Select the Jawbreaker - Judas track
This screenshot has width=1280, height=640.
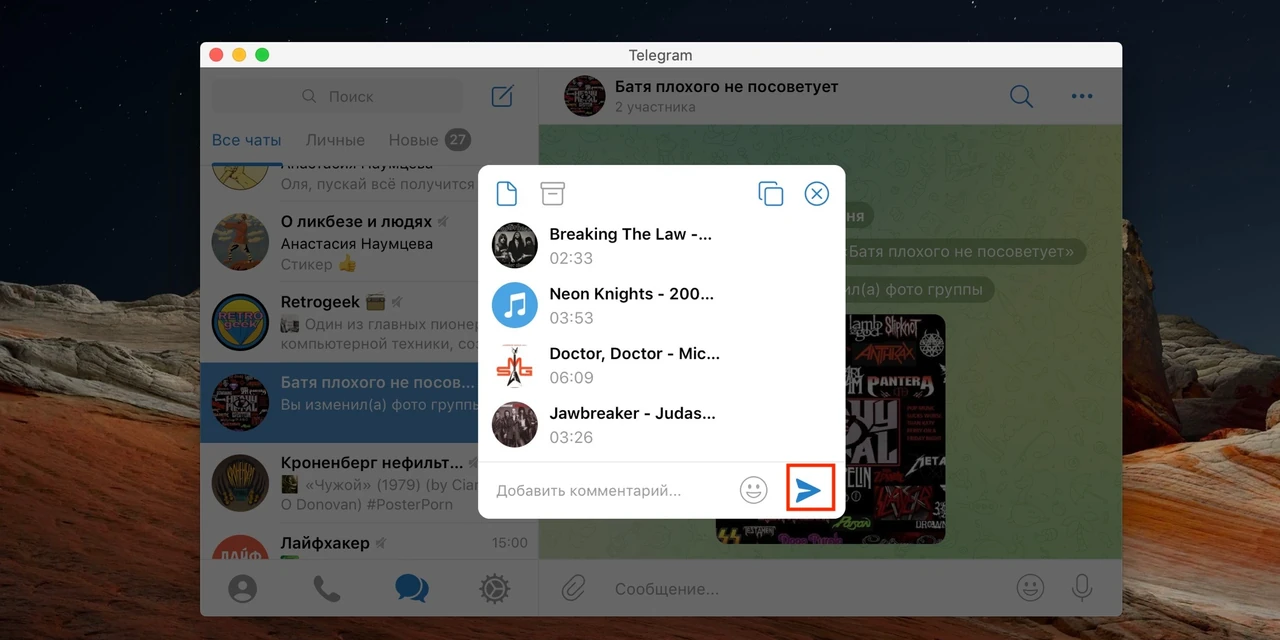coord(661,424)
